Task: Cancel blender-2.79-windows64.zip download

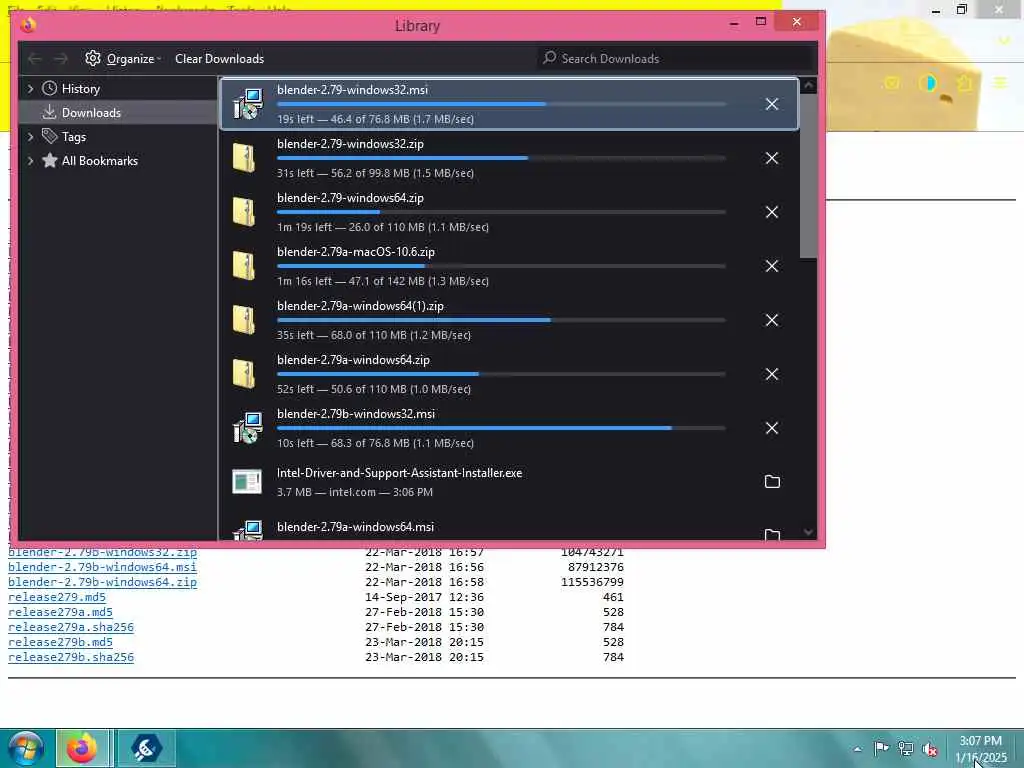Action: 771,212
